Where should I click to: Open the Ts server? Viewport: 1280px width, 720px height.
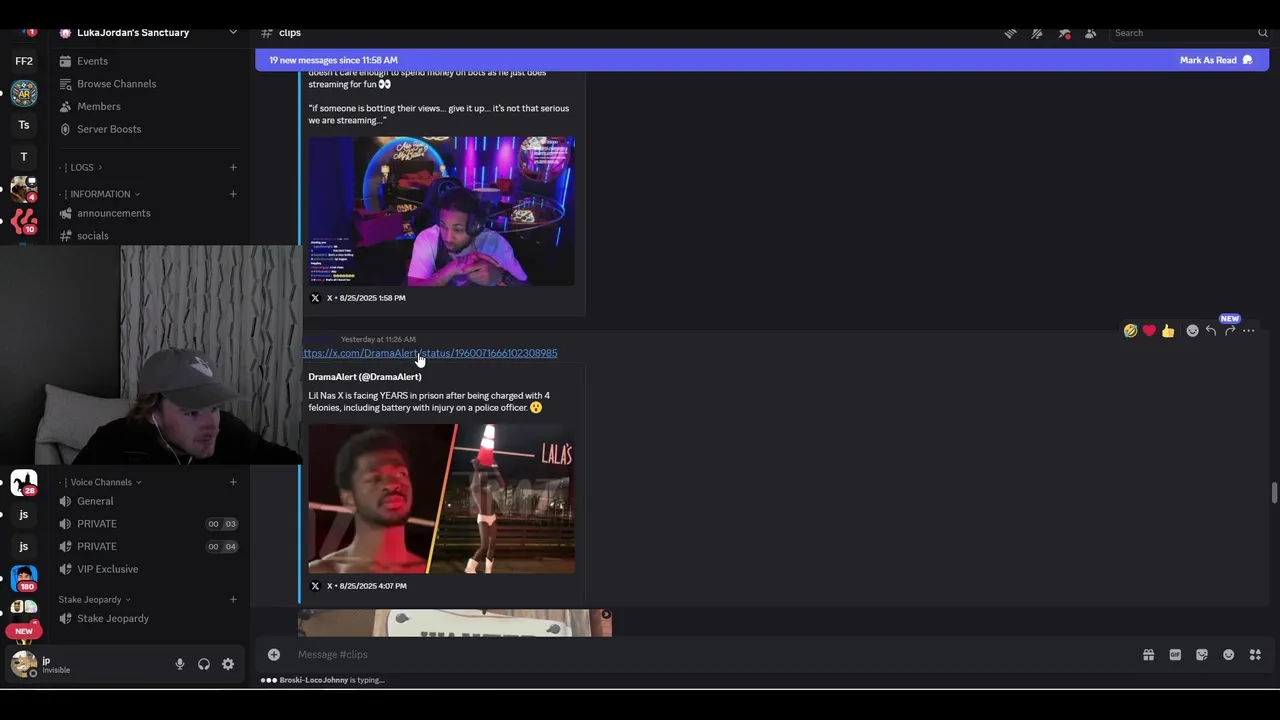pos(24,125)
